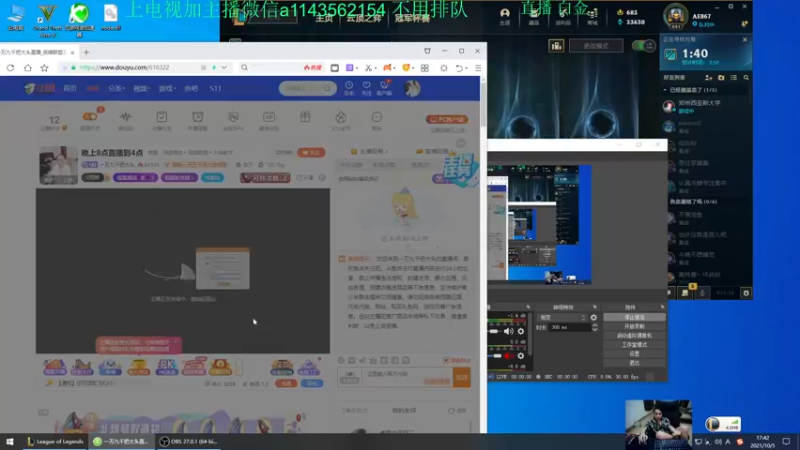The image size is (800, 450).
Task: Adjust OBS duration 300 ms stepper
Action: coord(594,327)
